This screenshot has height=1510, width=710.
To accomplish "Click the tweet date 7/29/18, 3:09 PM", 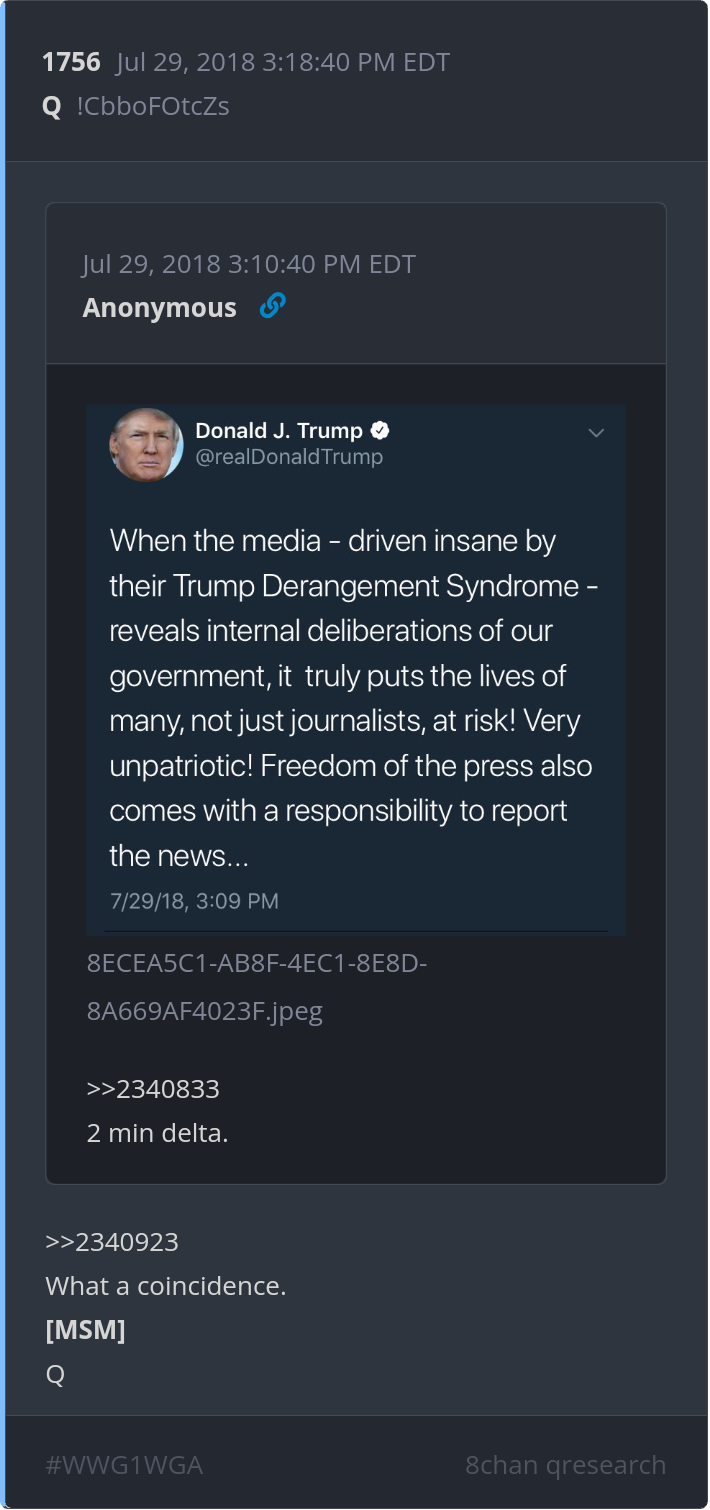I will [x=194, y=901].
